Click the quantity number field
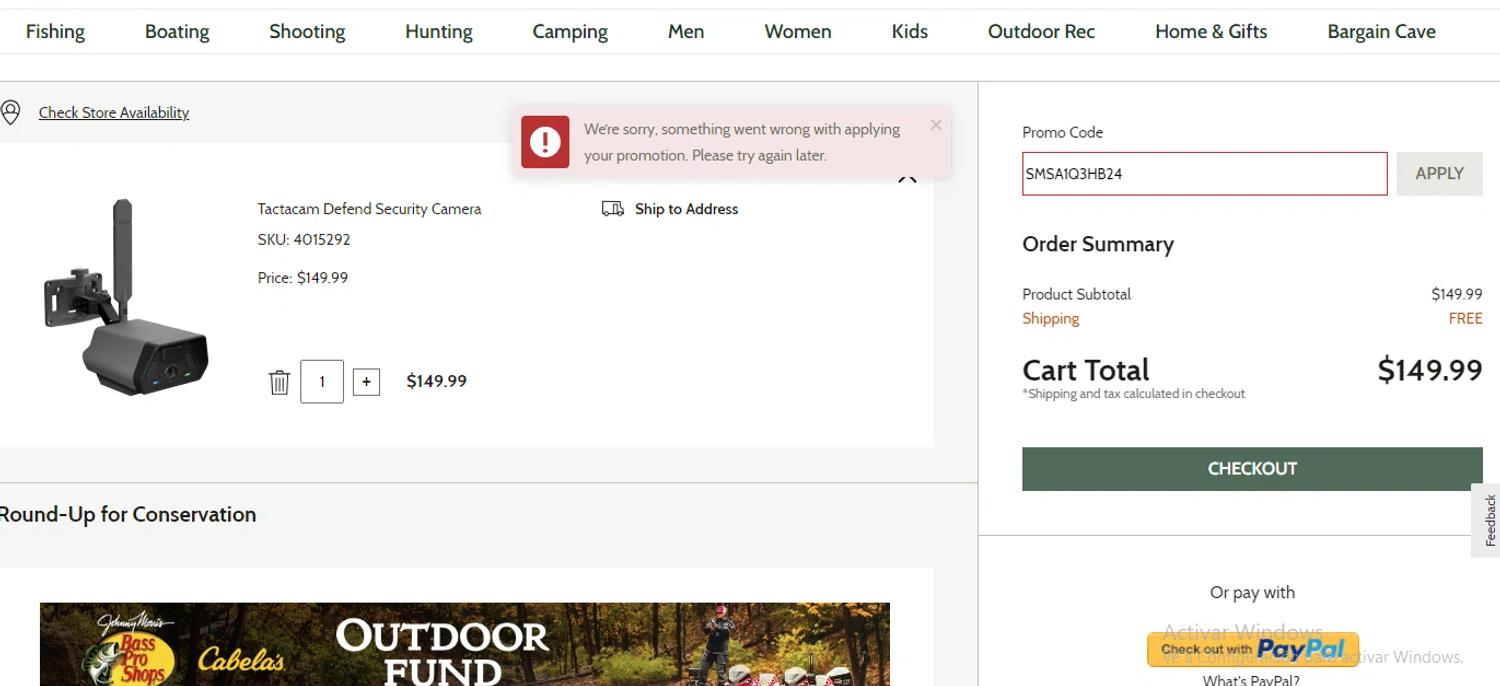Screen dimensions: 1500x686 pos(322,382)
